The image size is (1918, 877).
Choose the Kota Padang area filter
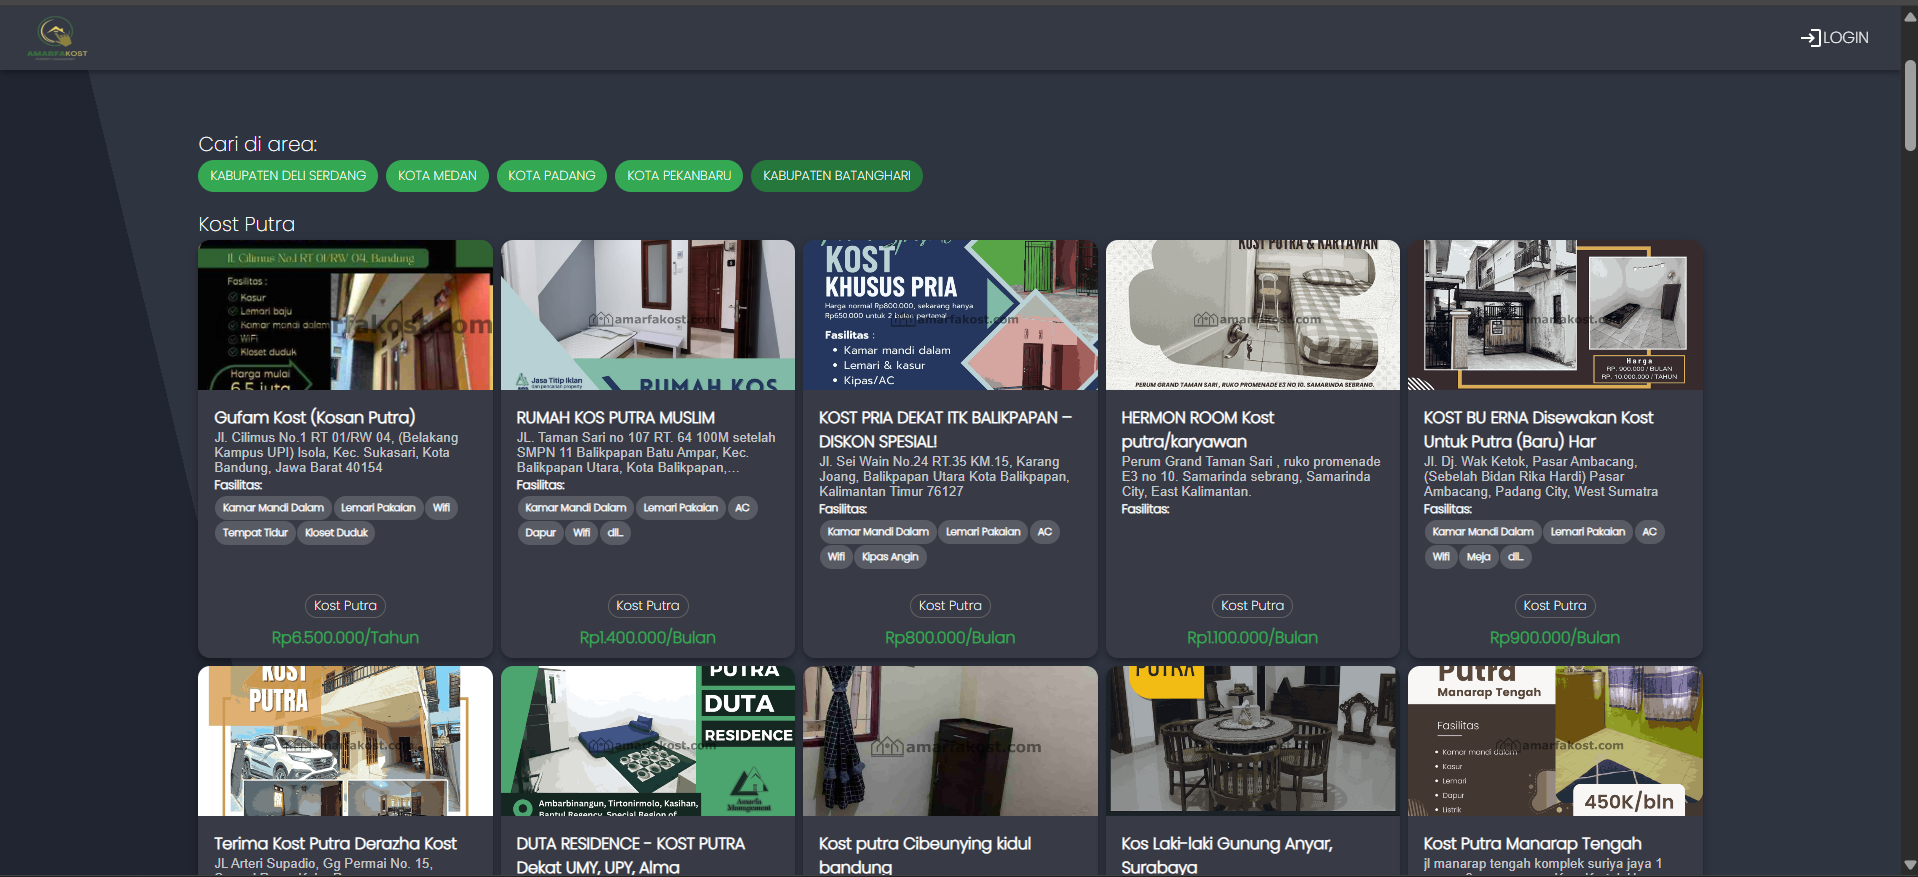pyautogui.click(x=551, y=176)
